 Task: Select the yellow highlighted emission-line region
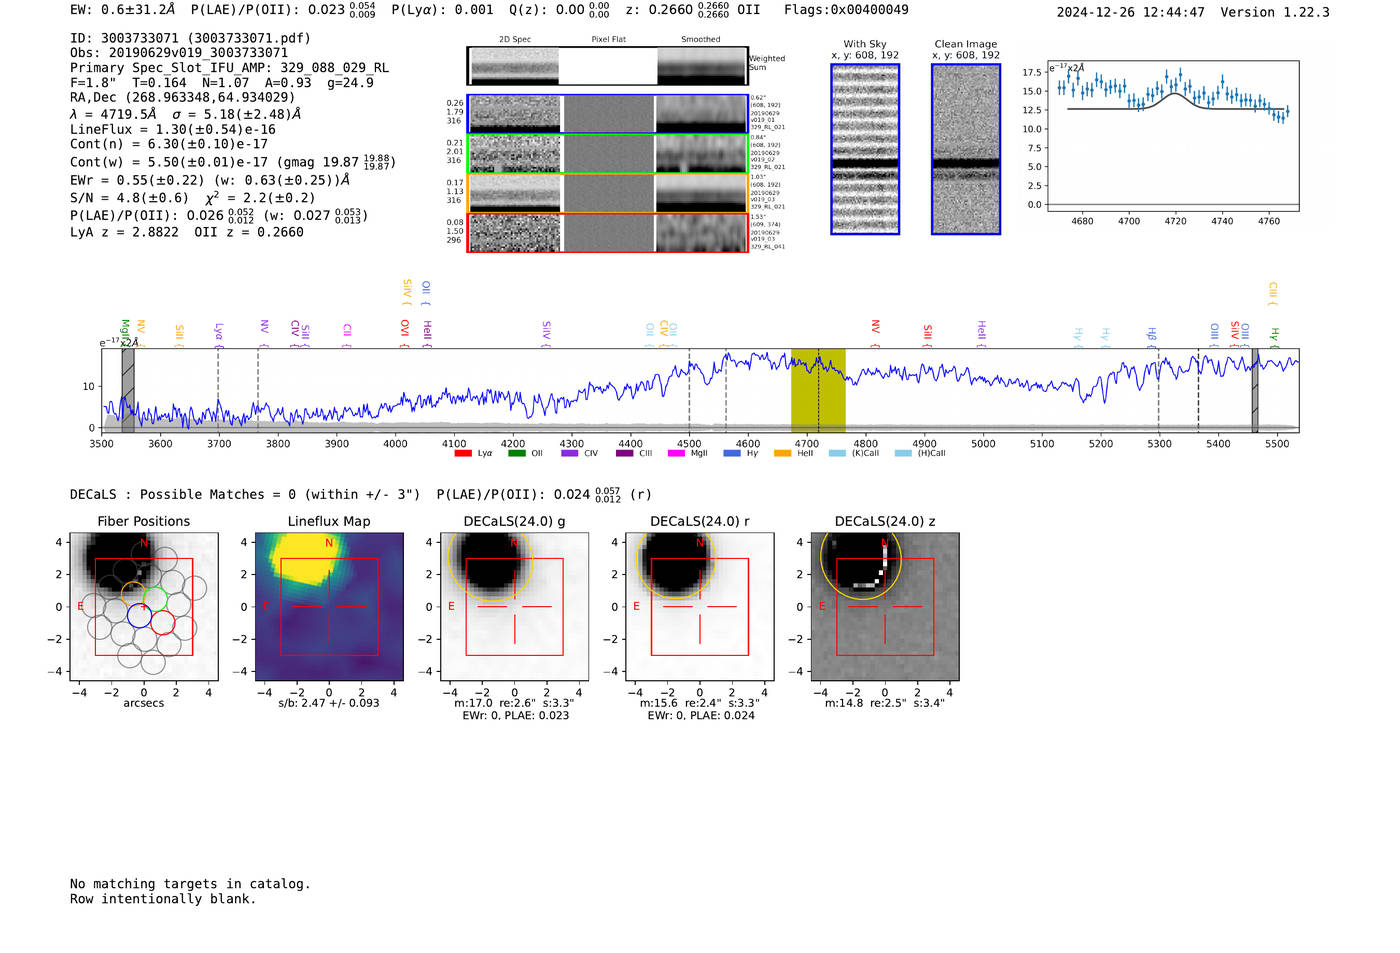click(818, 390)
